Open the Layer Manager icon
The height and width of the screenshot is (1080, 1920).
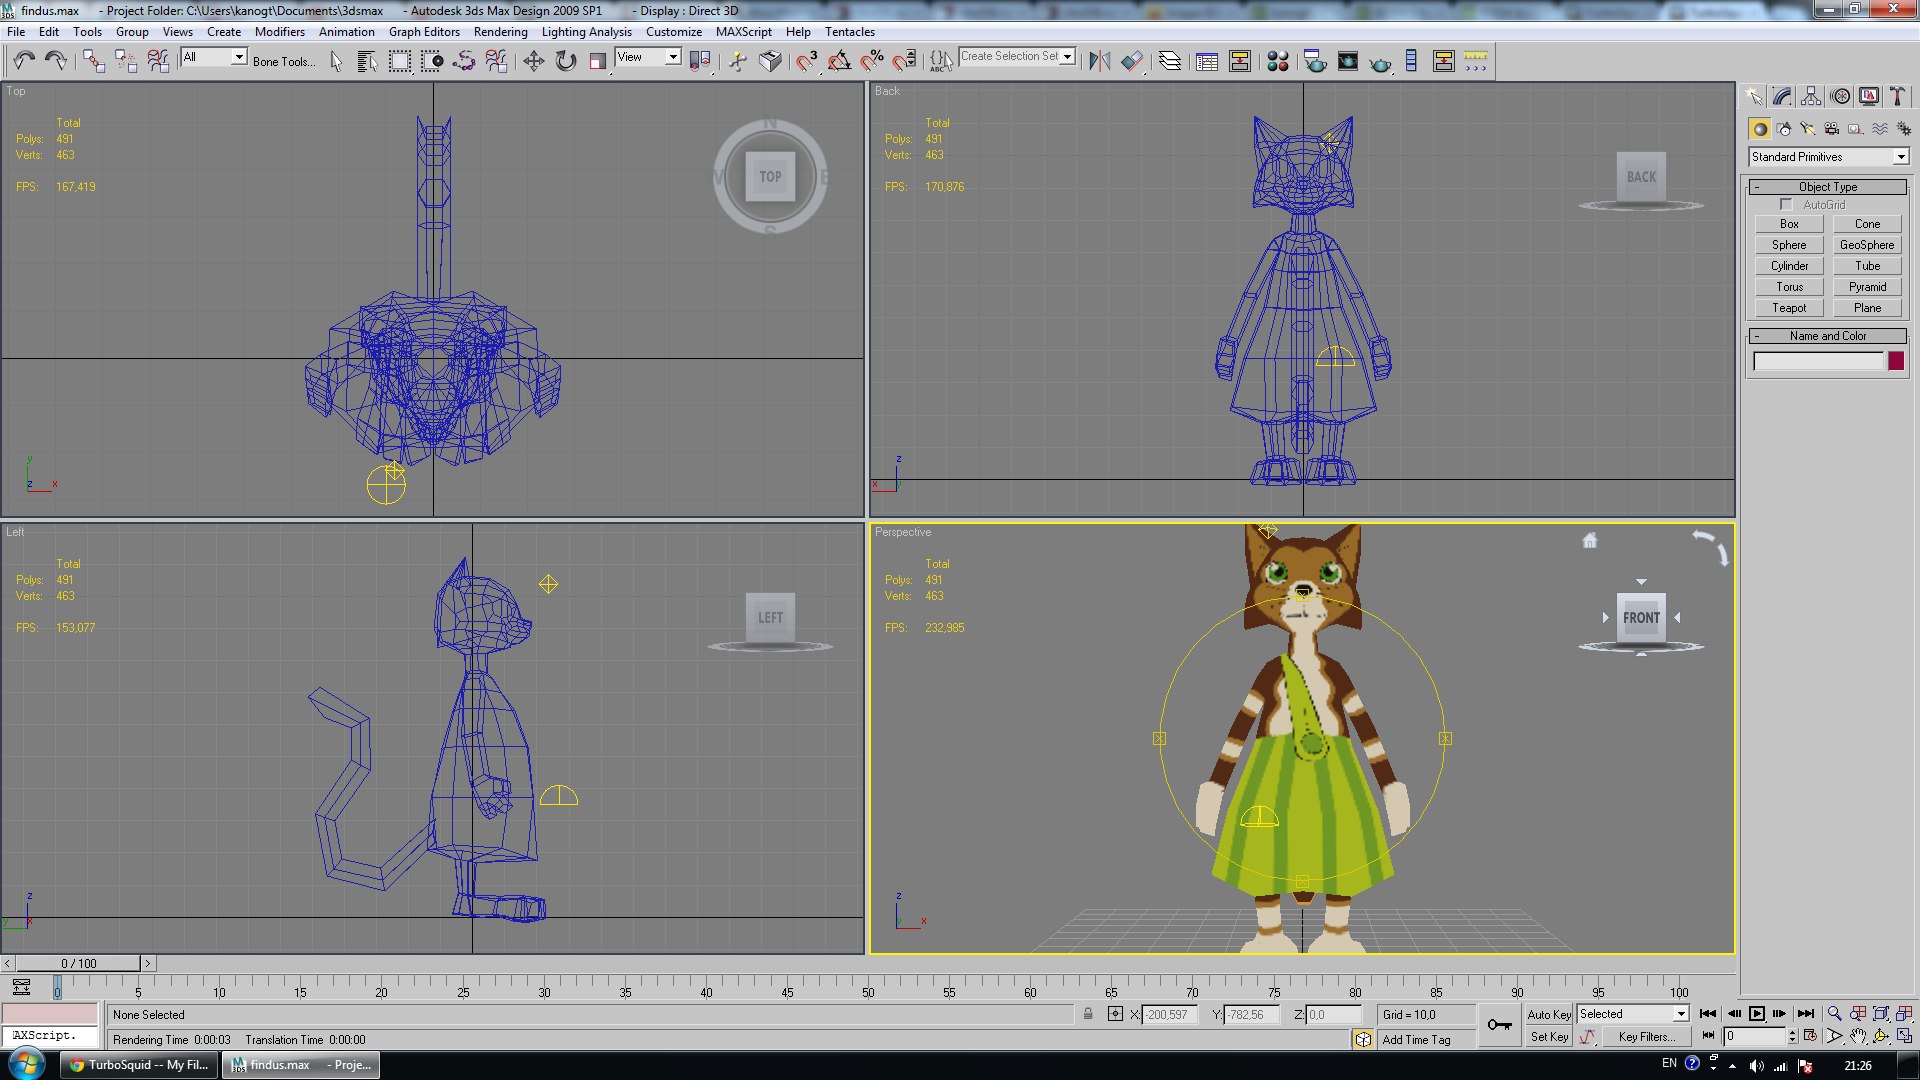pyautogui.click(x=1169, y=61)
